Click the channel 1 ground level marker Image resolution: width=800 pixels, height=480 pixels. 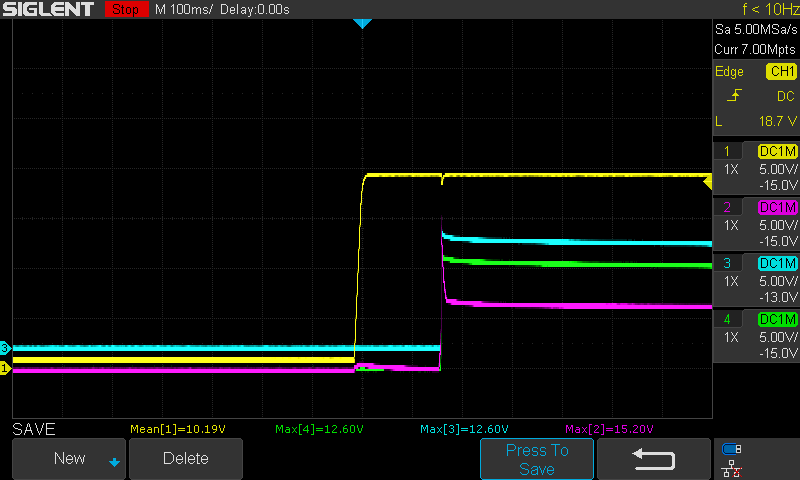point(5,368)
